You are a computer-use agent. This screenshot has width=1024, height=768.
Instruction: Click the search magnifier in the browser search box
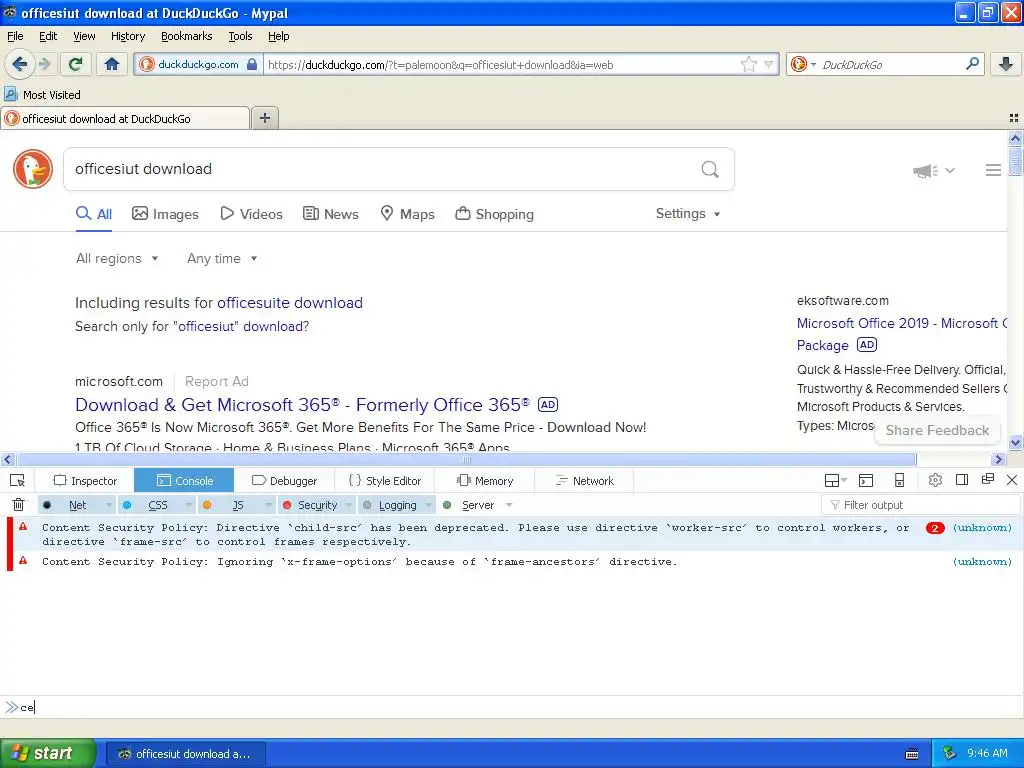click(972, 64)
